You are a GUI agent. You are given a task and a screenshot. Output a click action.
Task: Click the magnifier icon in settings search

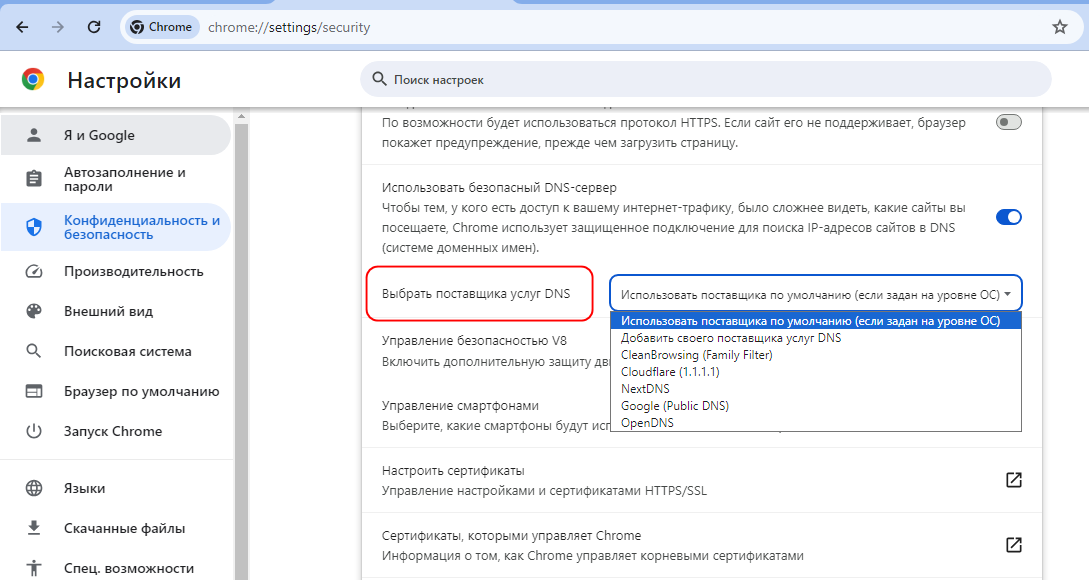click(x=379, y=79)
